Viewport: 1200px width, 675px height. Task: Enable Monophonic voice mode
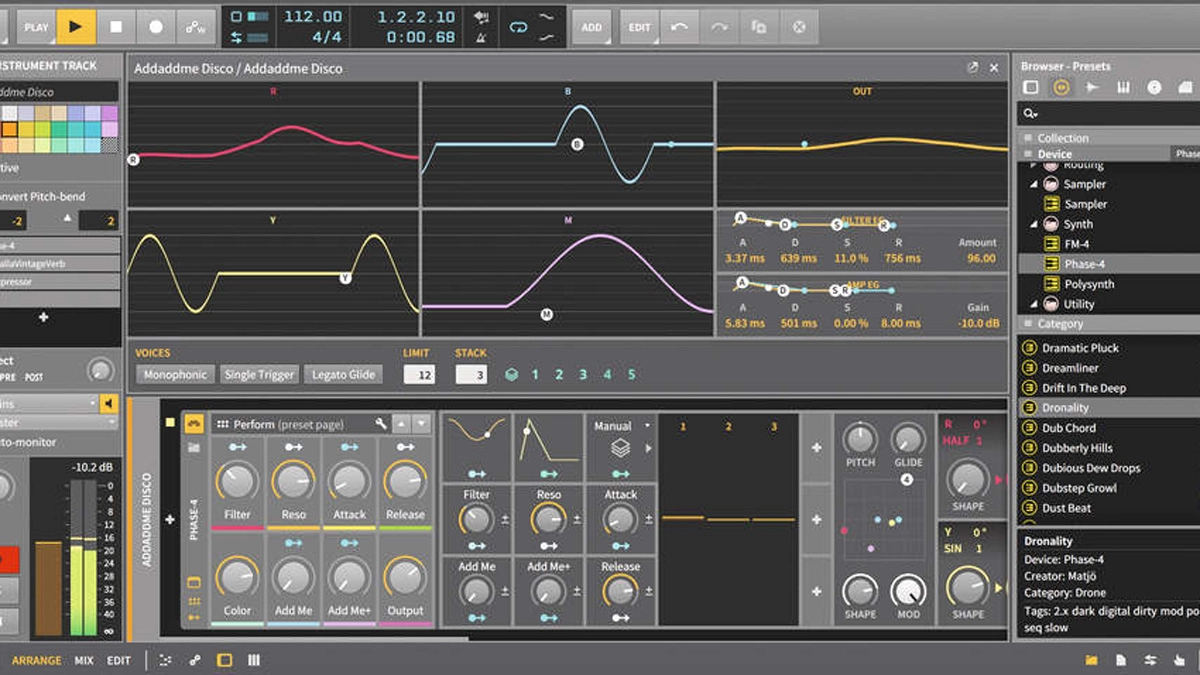tap(175, 375)
